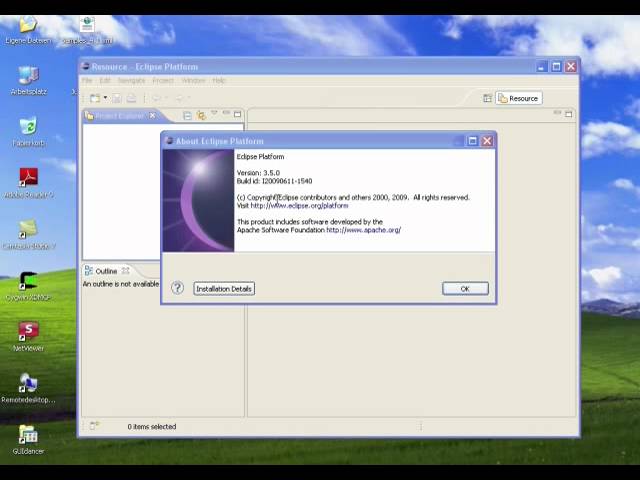Viewport: 640px width, 480px height.
Task: Close the About Eclipse Platform dialog
Action: [x=487, y=141]
